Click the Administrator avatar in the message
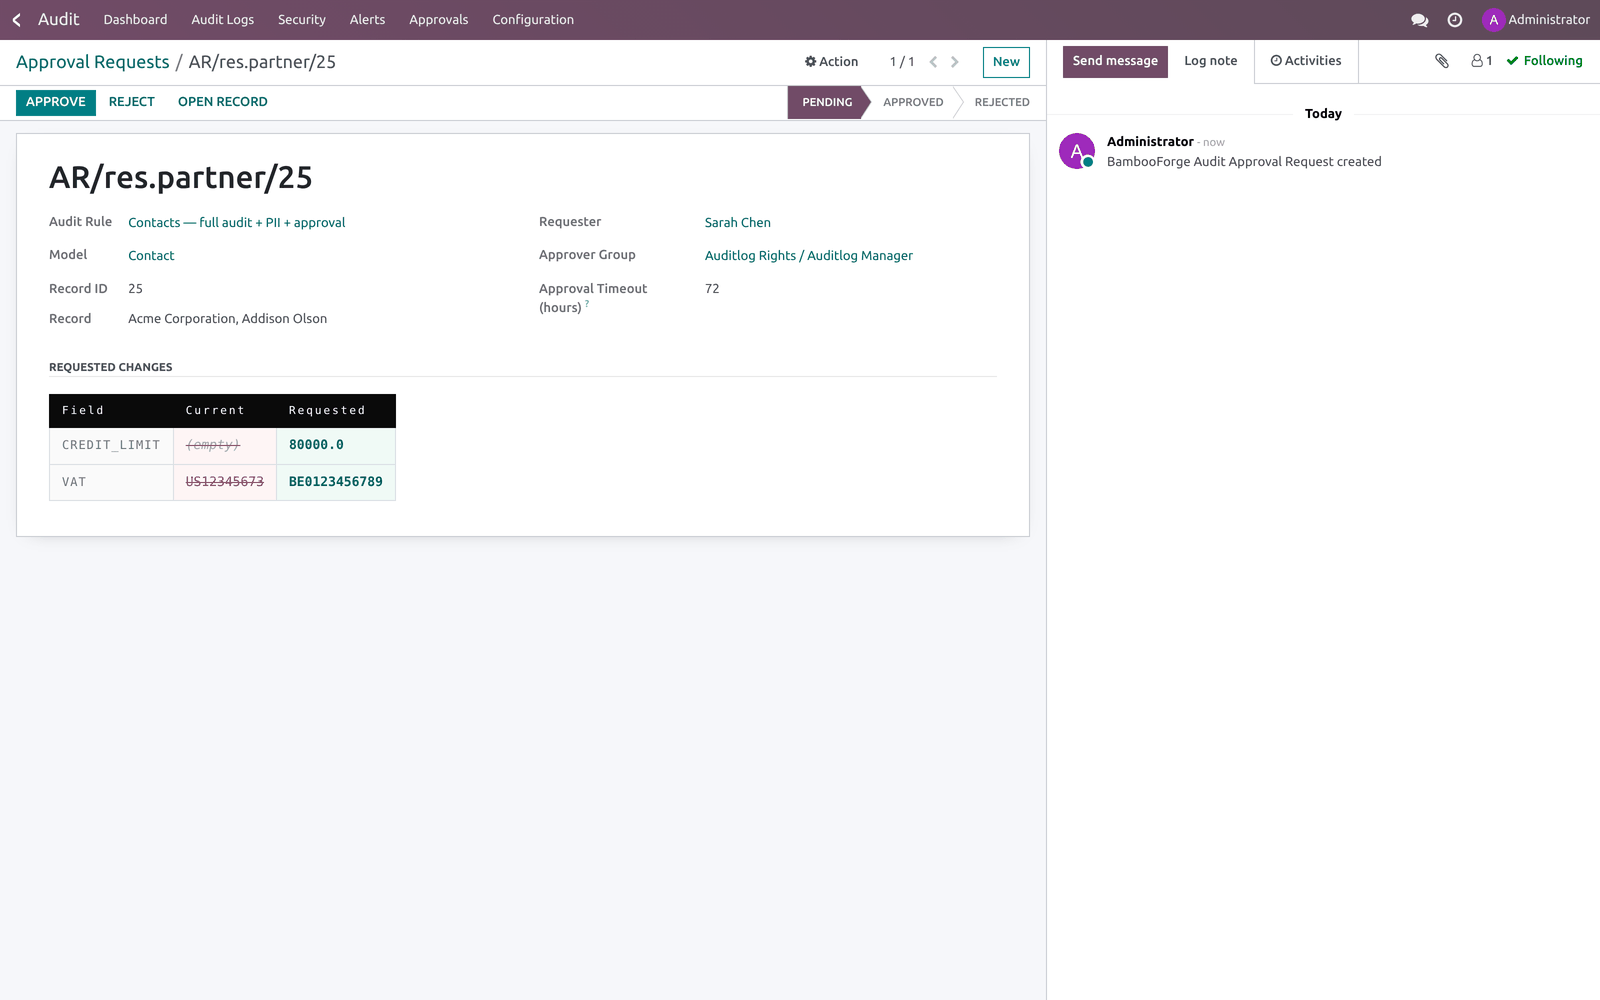 1077,151
